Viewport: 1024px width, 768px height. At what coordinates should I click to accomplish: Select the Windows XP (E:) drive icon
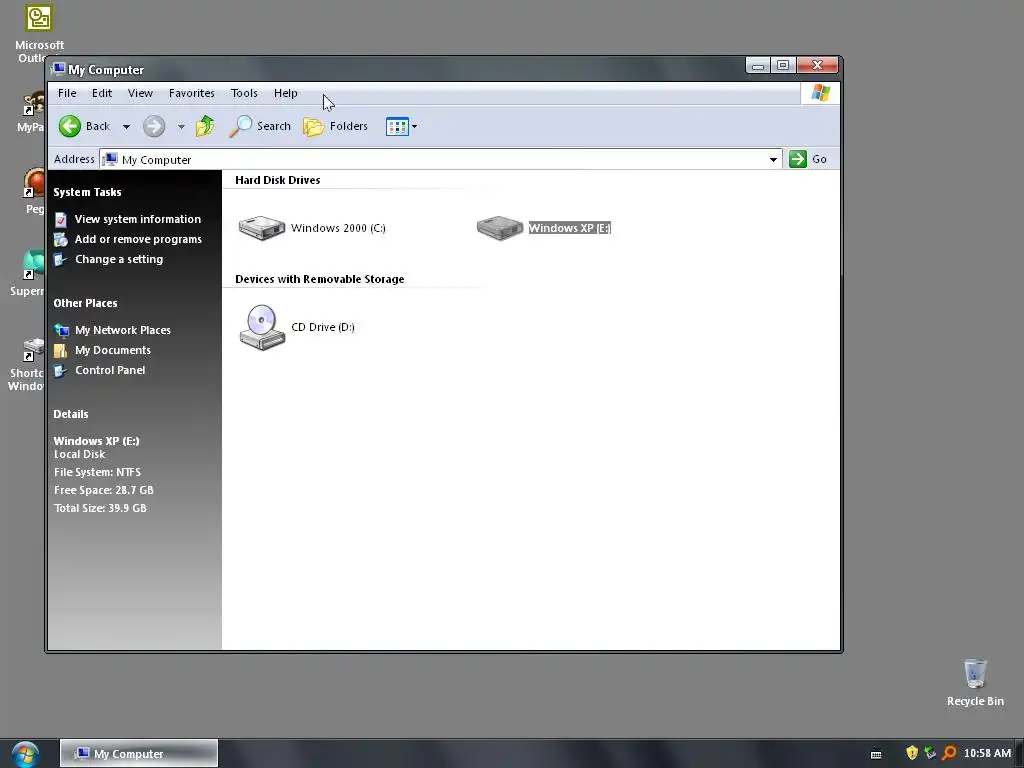click(500, 228)
